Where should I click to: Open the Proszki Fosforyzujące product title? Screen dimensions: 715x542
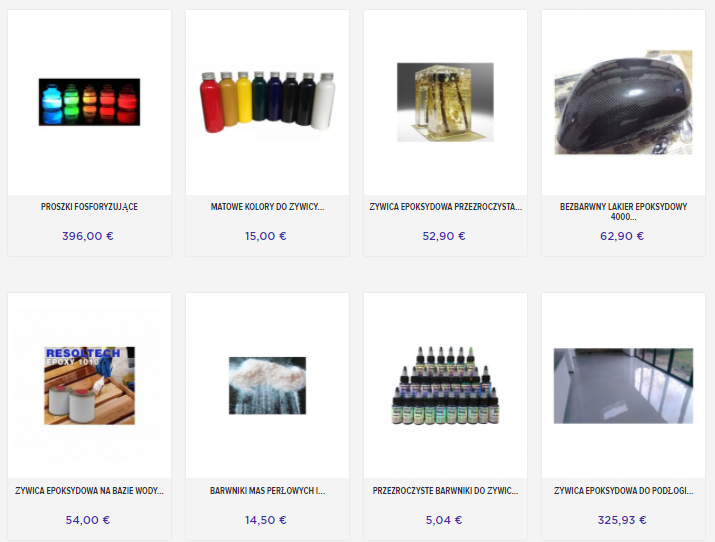coord(89,206)
